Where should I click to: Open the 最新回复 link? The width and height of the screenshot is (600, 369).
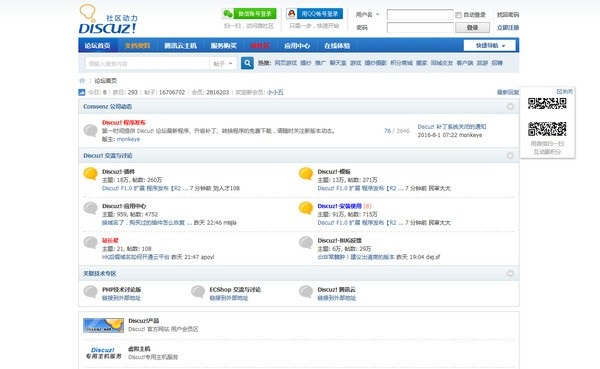[508, 92]
